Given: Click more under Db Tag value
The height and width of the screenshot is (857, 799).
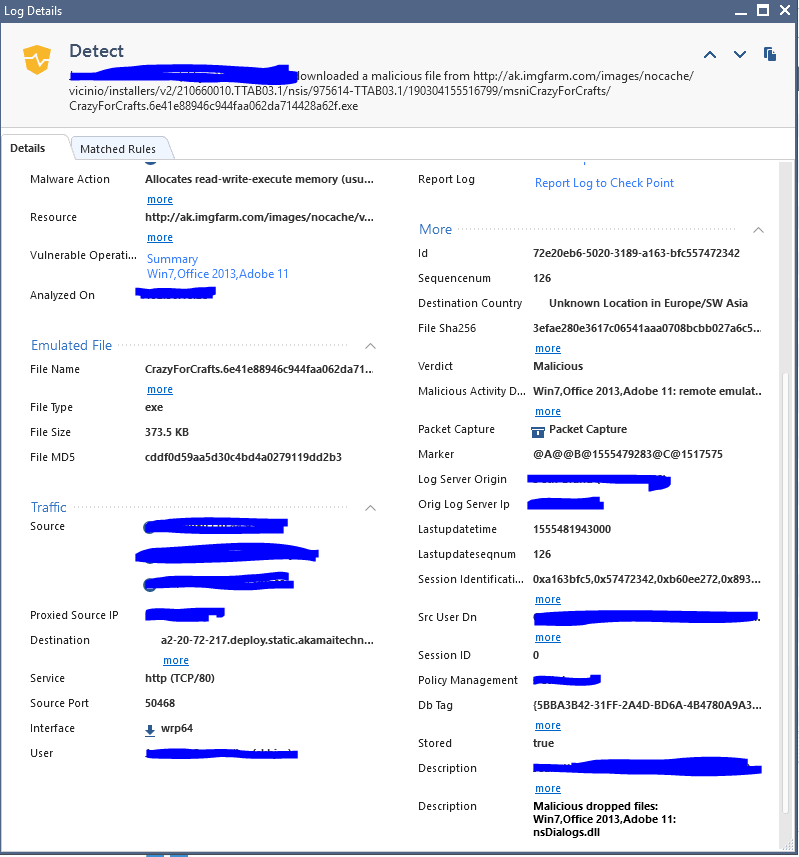Looking at the screenshot, I should [548, 726].
